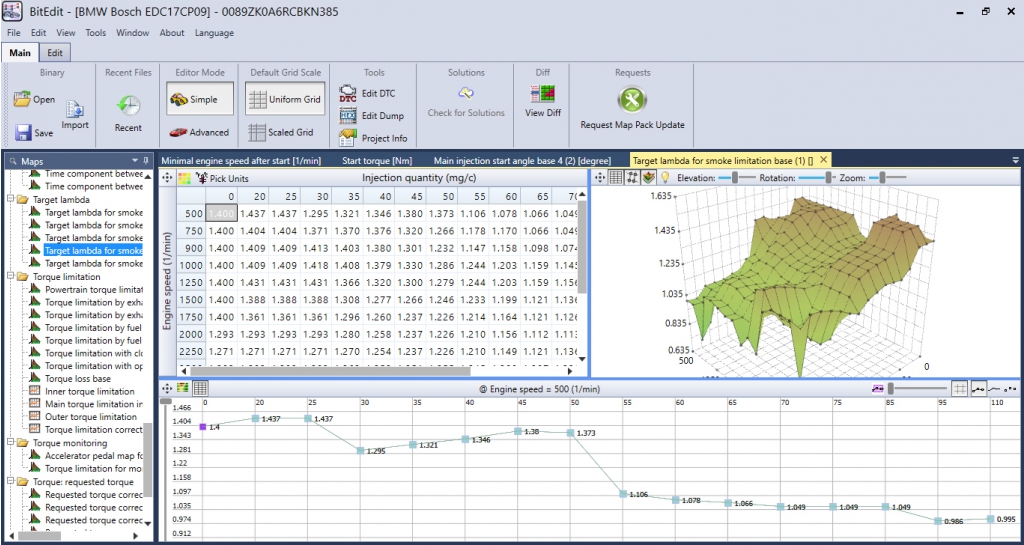This screenshot has width=1024, height=545.
Task: Switch to the Edit ribbon tab
Action: (x=56, y=53)
